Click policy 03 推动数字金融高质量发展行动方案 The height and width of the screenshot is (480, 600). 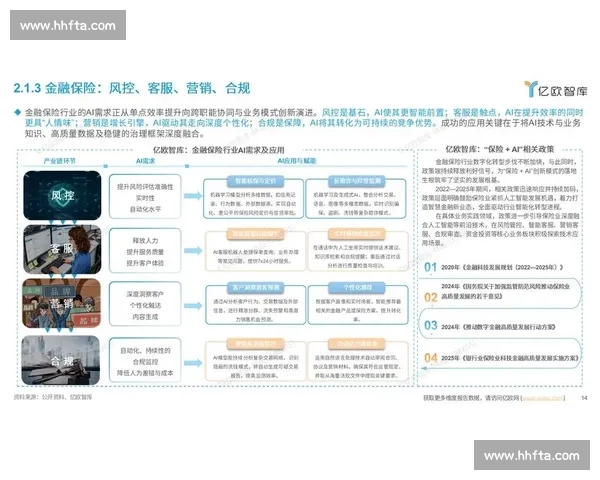[498, 327]
